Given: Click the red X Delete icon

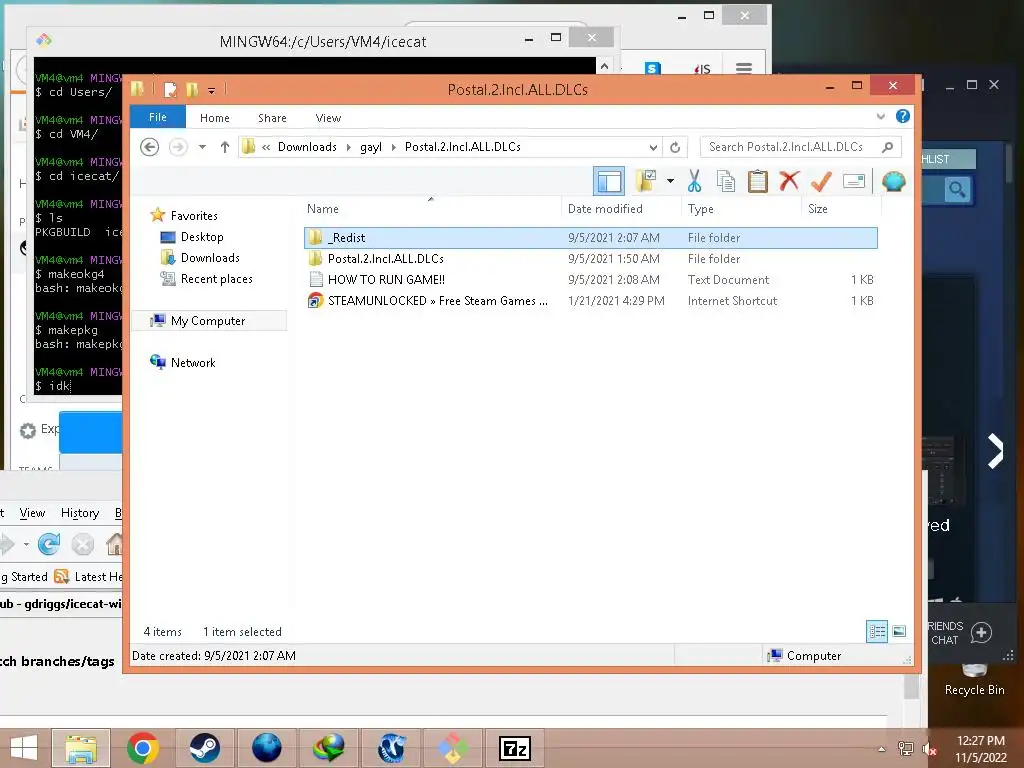Looking at the screenshot, I should point(789,181).
